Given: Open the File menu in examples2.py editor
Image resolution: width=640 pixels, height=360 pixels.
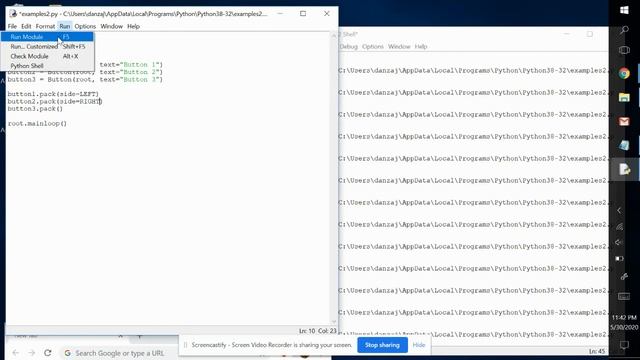Looking at the screenshot, I should click(12, 26).
